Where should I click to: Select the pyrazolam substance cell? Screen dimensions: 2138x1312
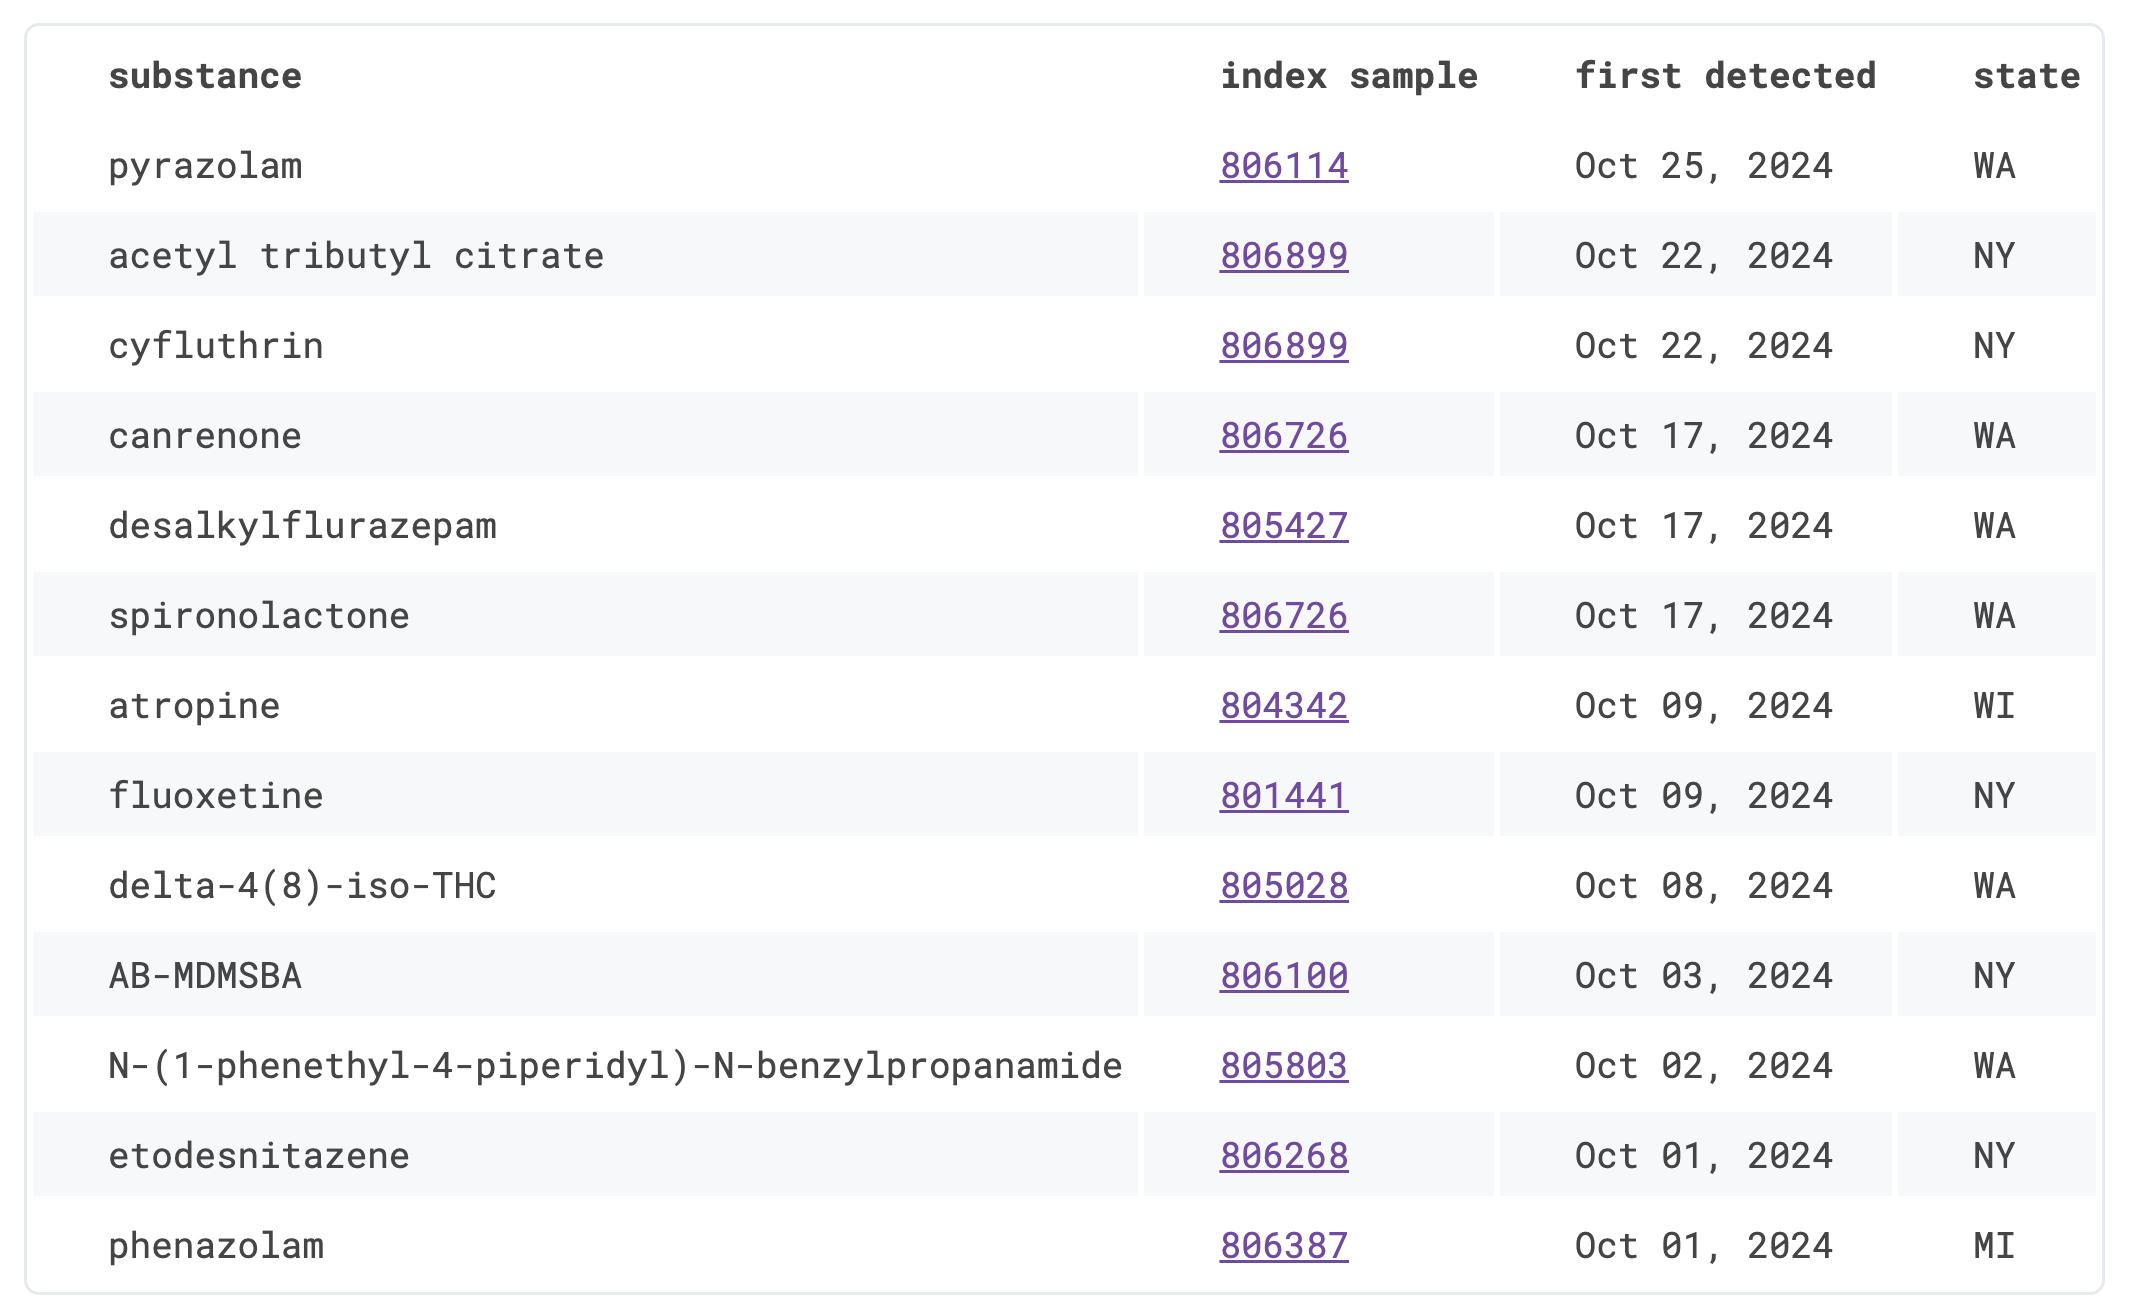205,166
